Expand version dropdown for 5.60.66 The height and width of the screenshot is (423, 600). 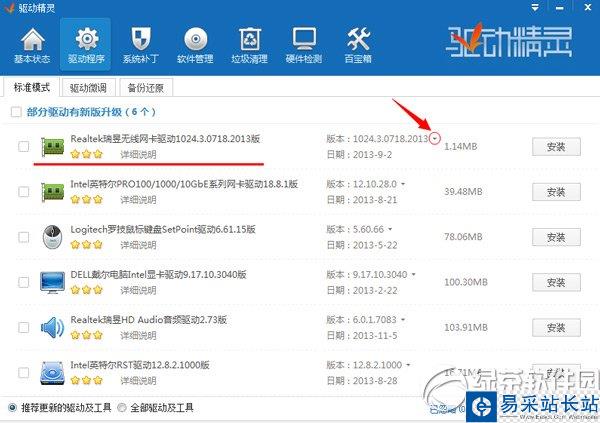(390, 229)
